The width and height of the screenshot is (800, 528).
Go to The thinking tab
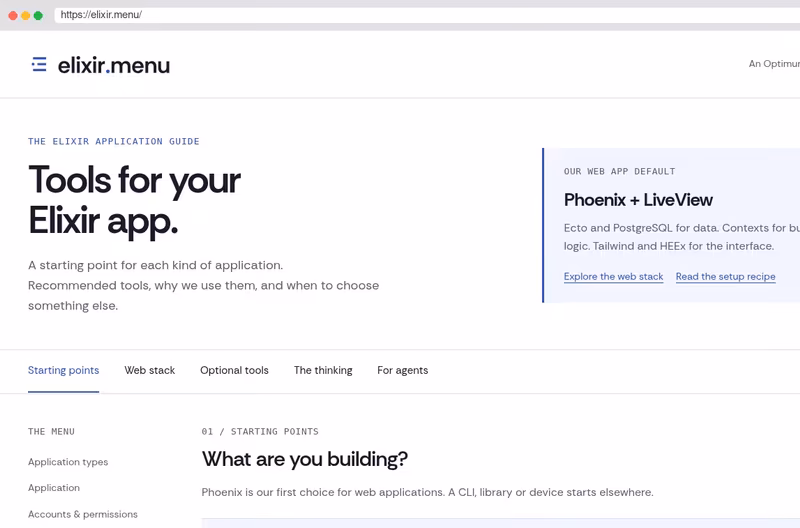point(323,370)
